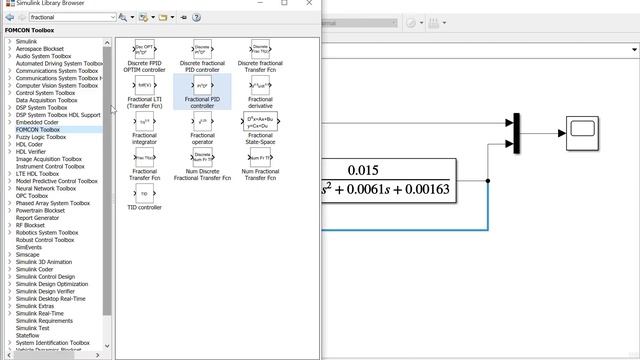The width and height of the screenshot is (640, 360).
Task: Expand the Fuzzy Logic Toolbox node
Action: pyautogui.click(x=10, y=137)
